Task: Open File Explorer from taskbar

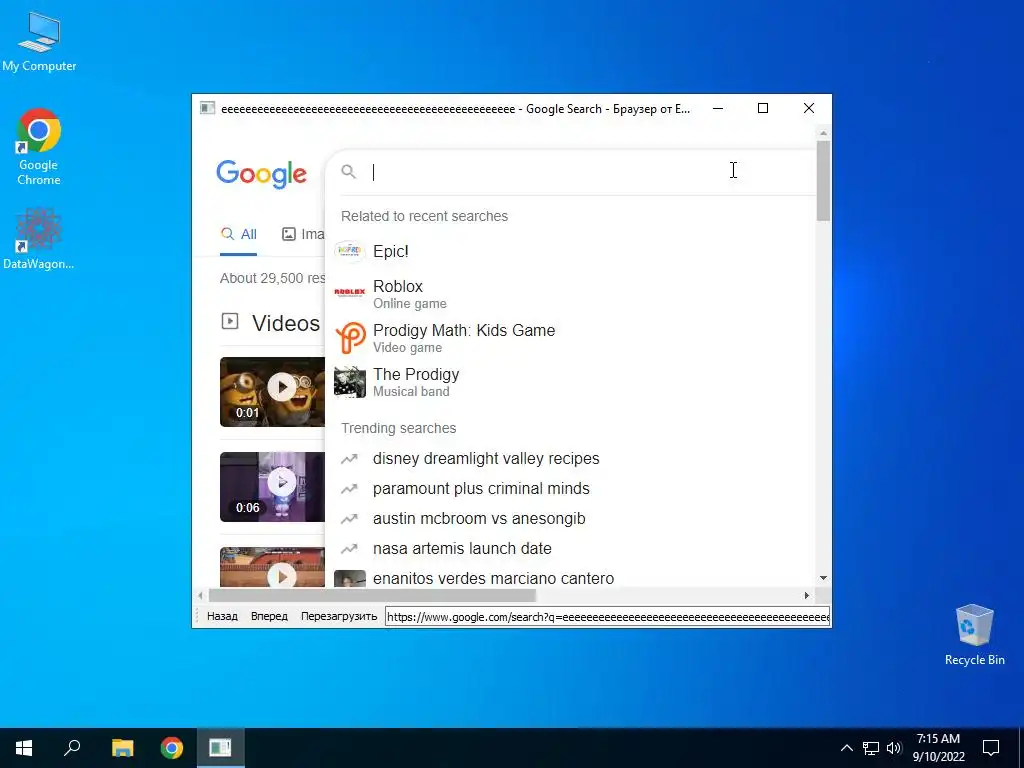Action: click(x=122, y=748)
